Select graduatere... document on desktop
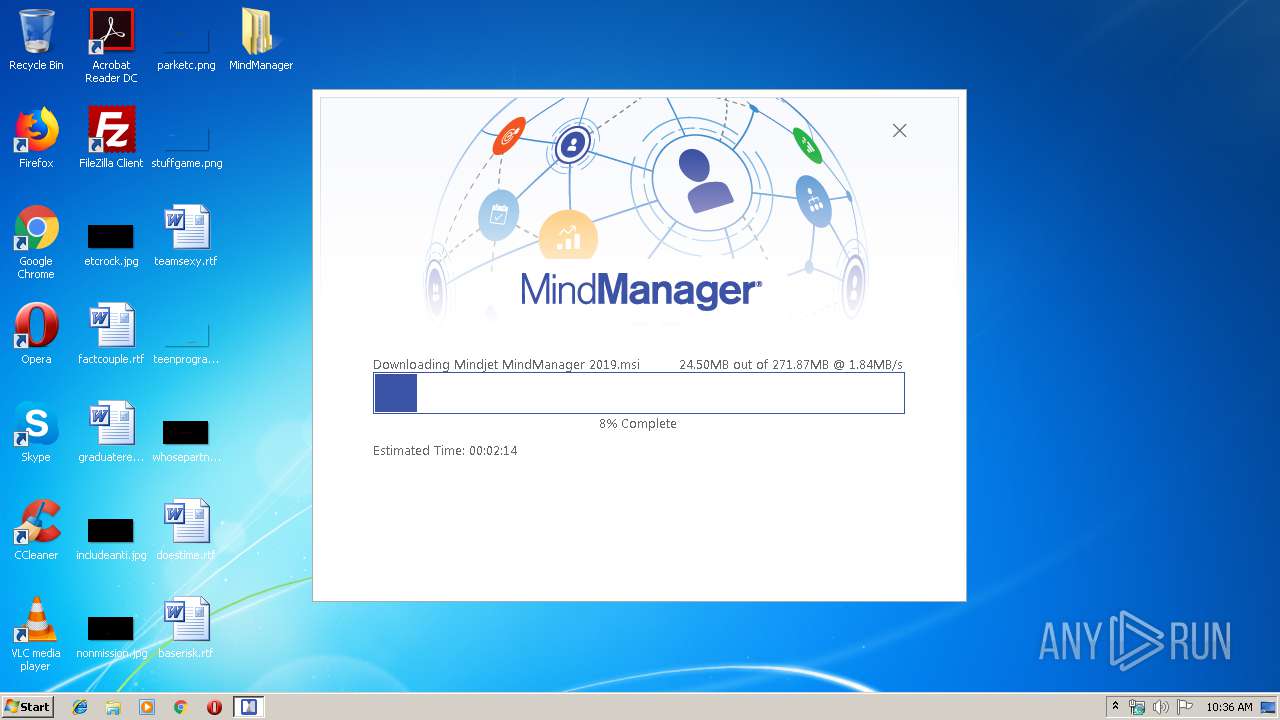This screenshot has height=720, width=1280. point(111,432)
